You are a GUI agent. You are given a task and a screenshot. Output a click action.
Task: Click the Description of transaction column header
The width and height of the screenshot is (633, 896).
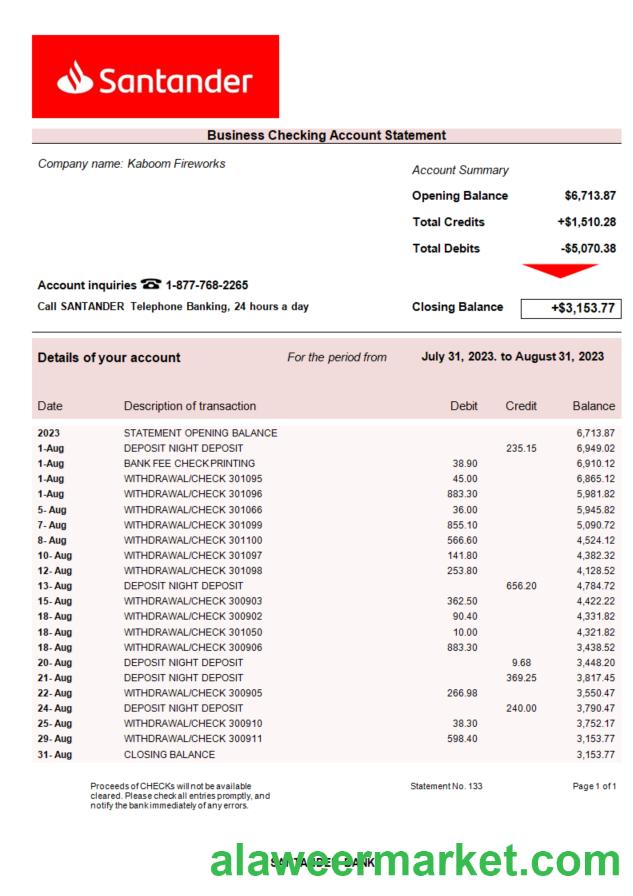190,406
